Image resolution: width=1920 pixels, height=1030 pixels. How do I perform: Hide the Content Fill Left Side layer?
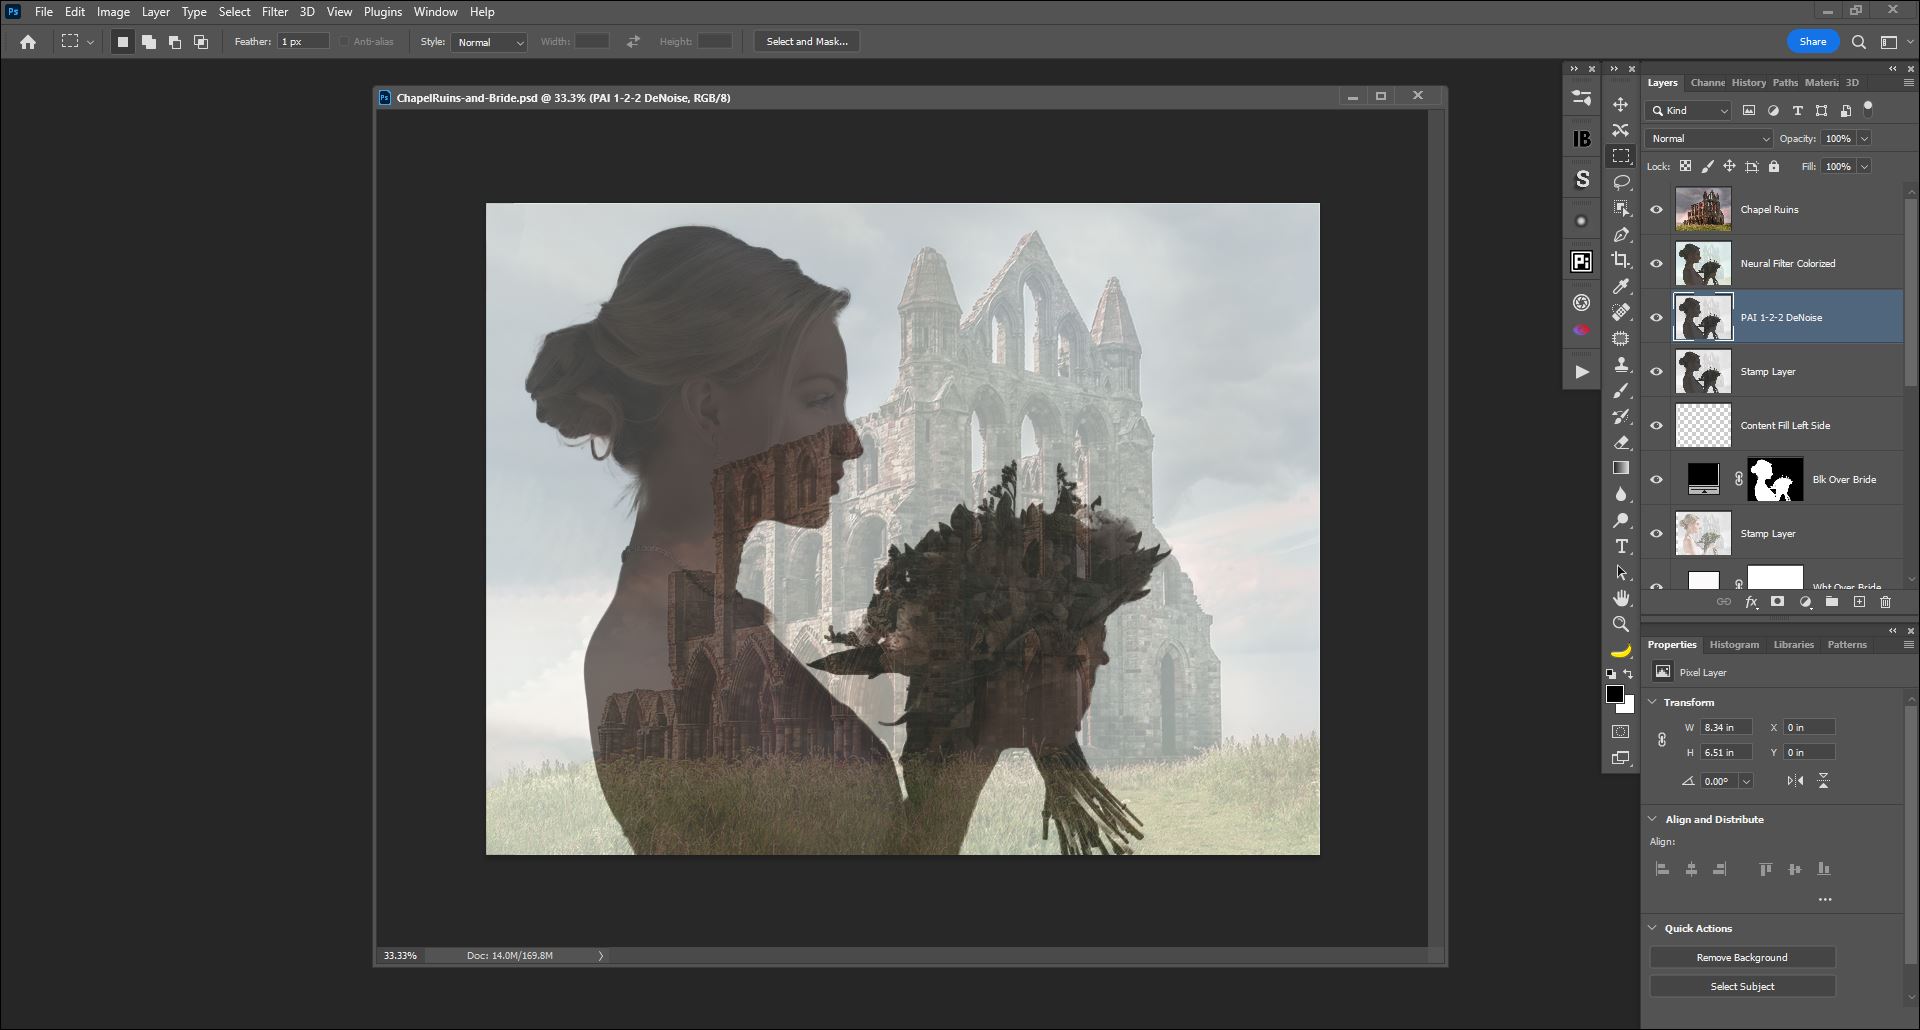pos(1656,426)
